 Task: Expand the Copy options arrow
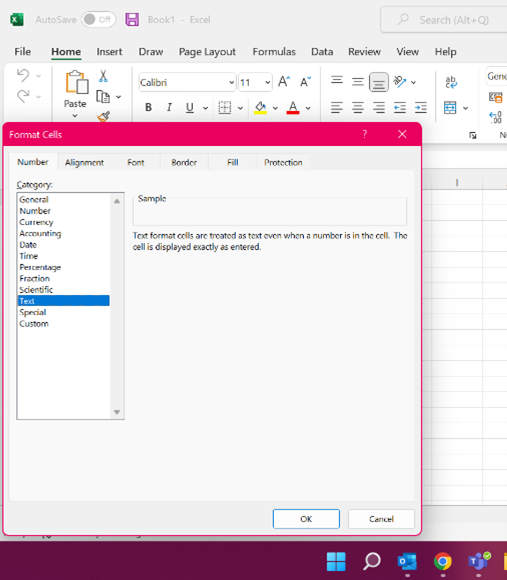tap(118, 97)
